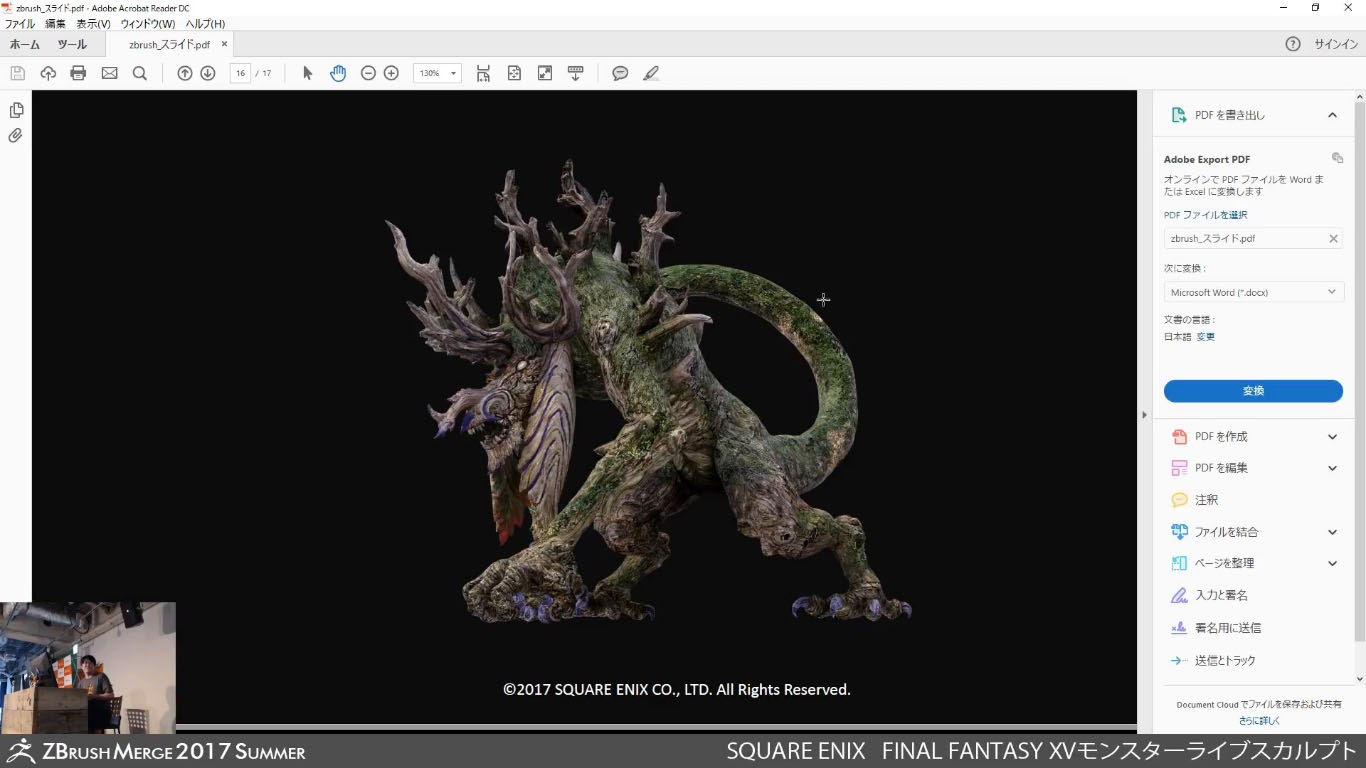Remove selected zbrush_スライド.pdf file

(x=1333, y=239)
